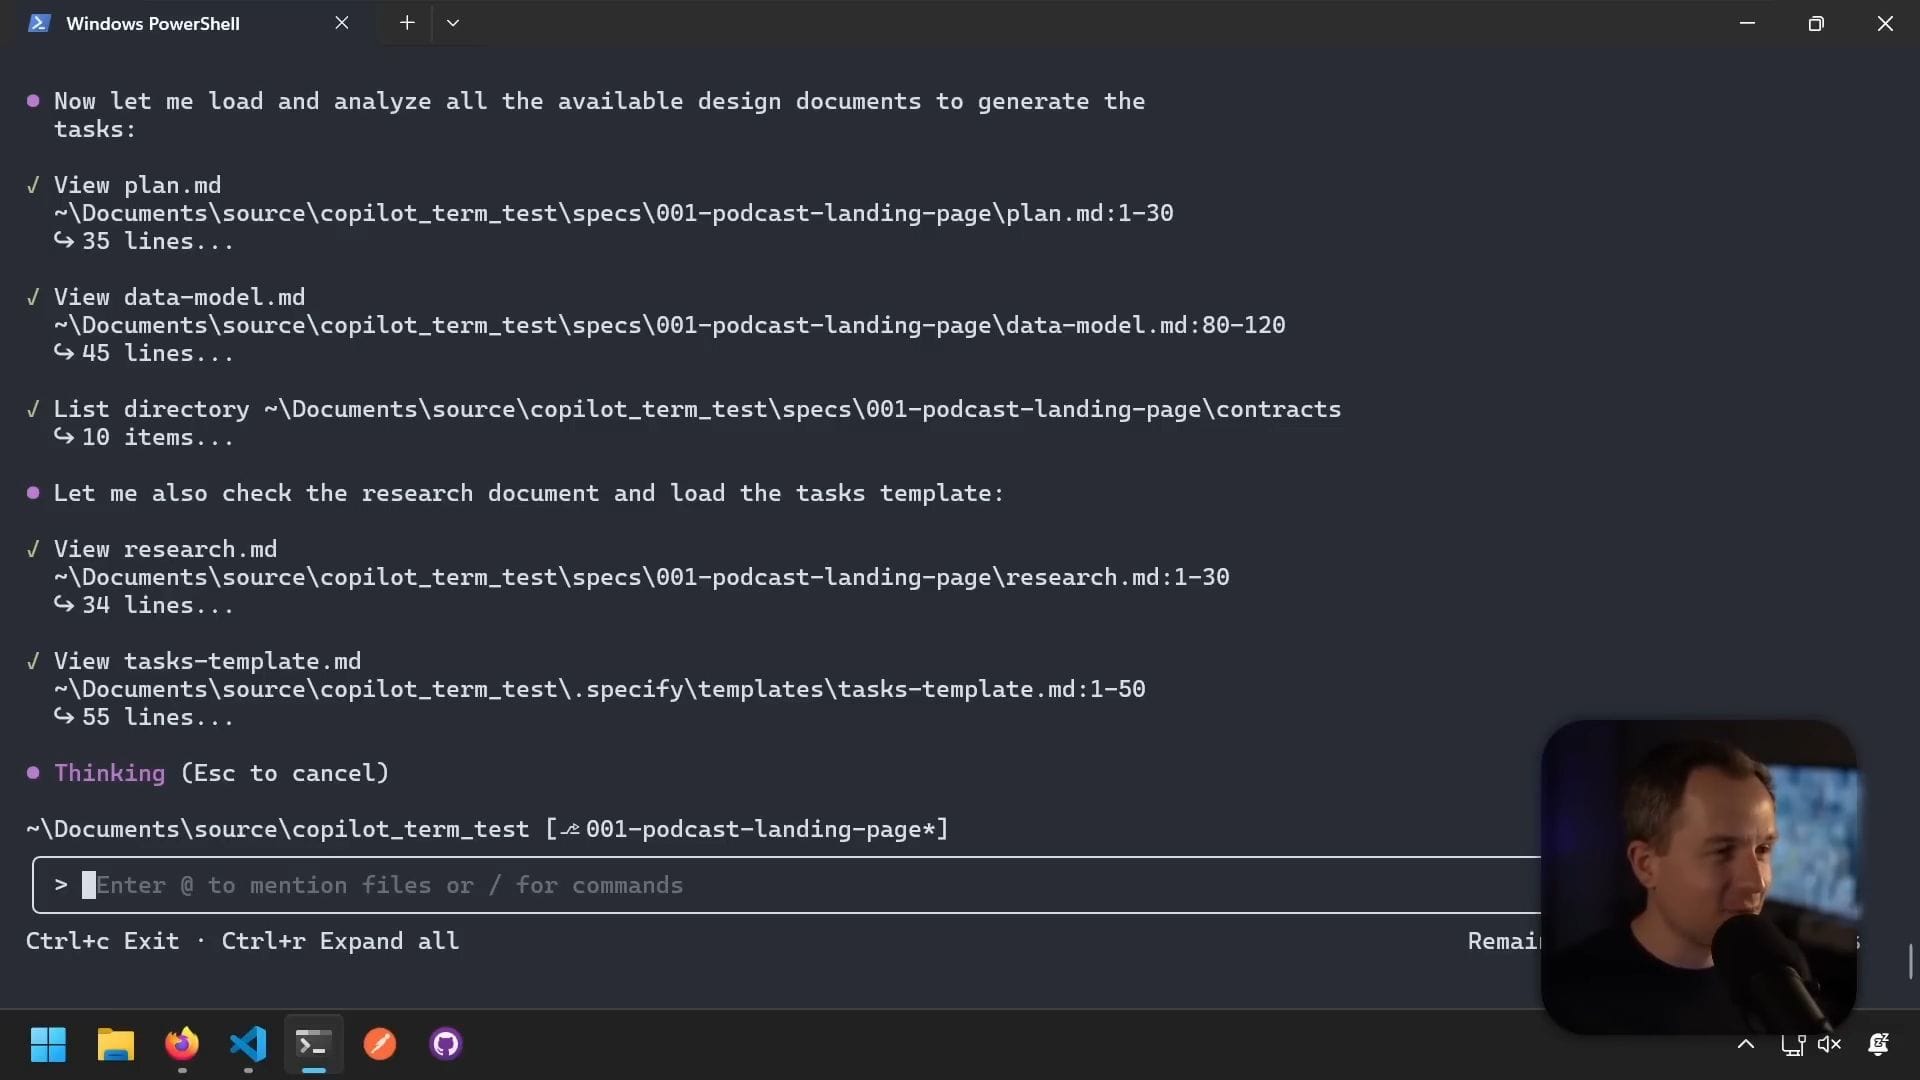Show hidden system tray icons
The height and width of the screenshot is (1080, 1920).
click(1746, 1044)
